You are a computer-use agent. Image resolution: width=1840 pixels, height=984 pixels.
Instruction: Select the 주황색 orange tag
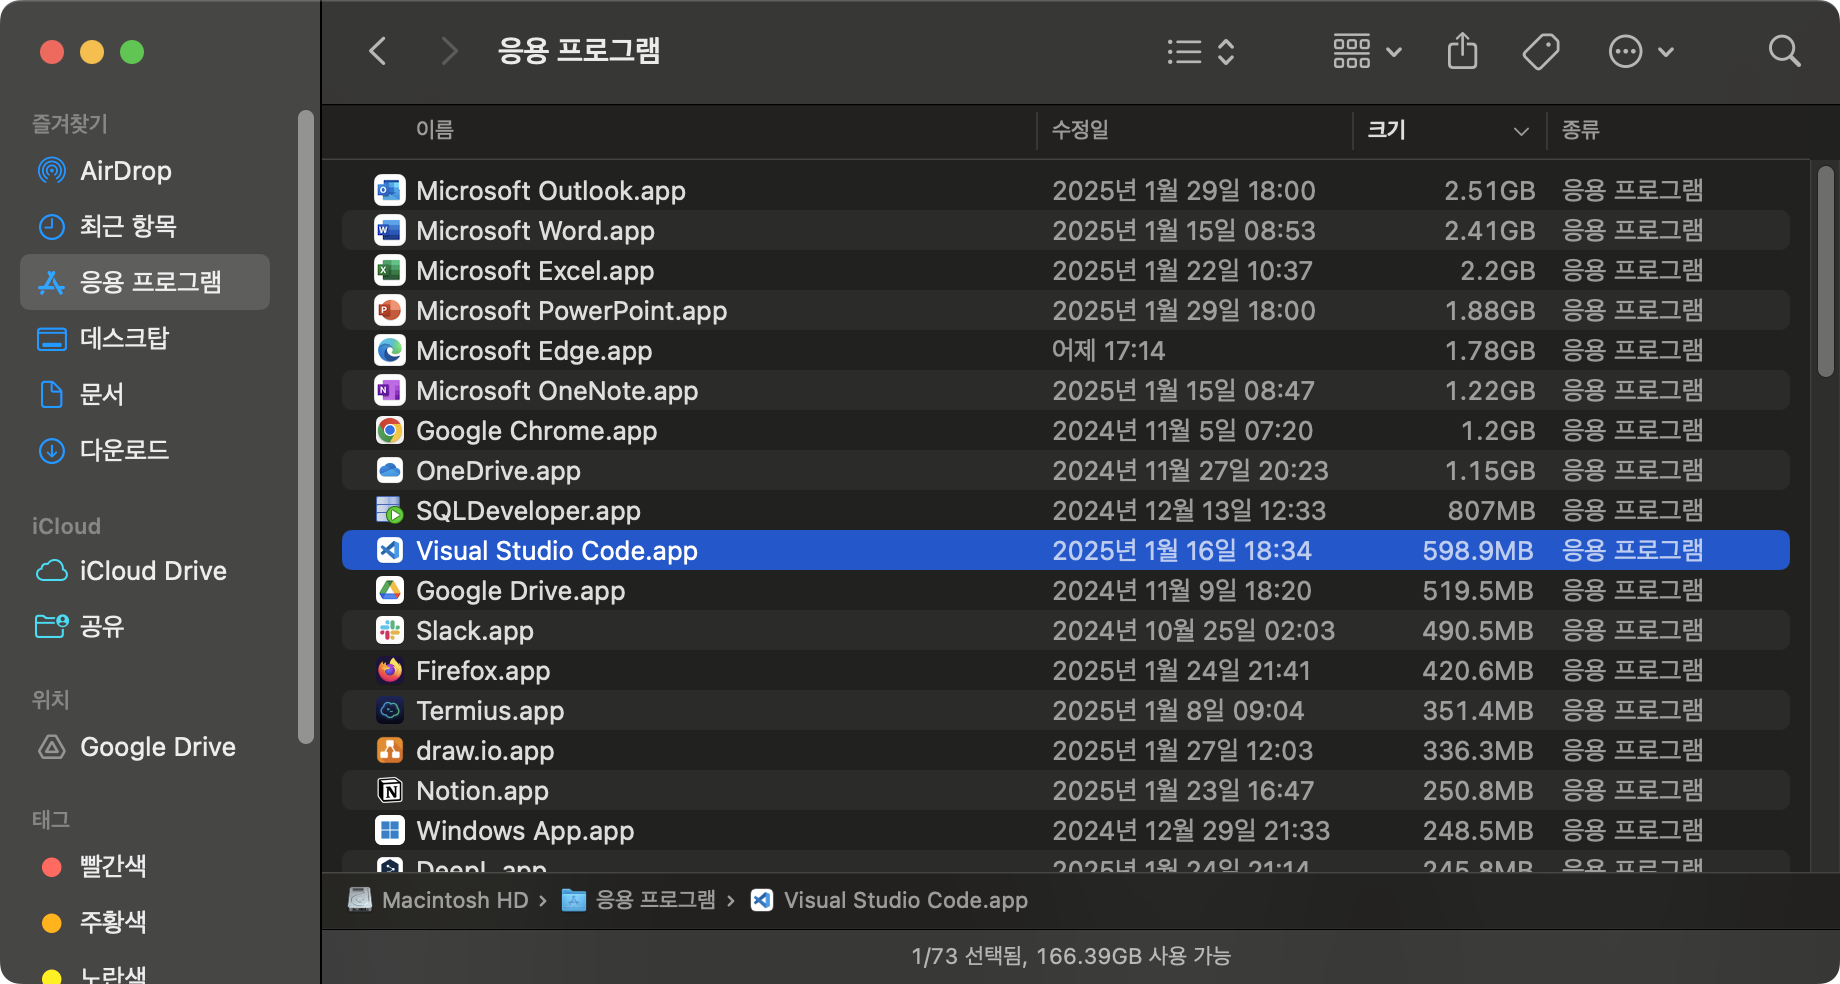pyautogui.click(x=145, y=923)
